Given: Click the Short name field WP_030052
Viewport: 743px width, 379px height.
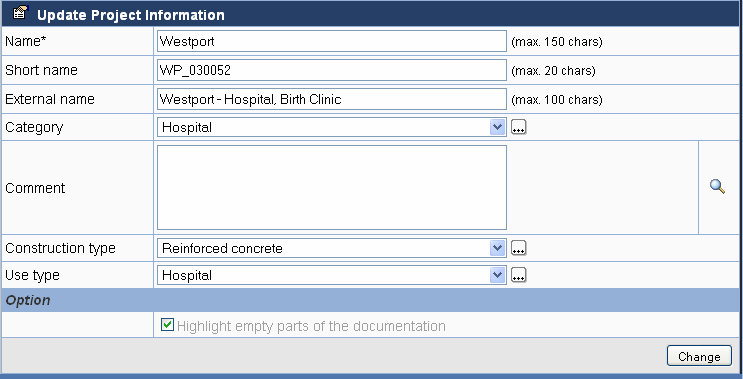Looking at the screenshot, I should point(332,70).
